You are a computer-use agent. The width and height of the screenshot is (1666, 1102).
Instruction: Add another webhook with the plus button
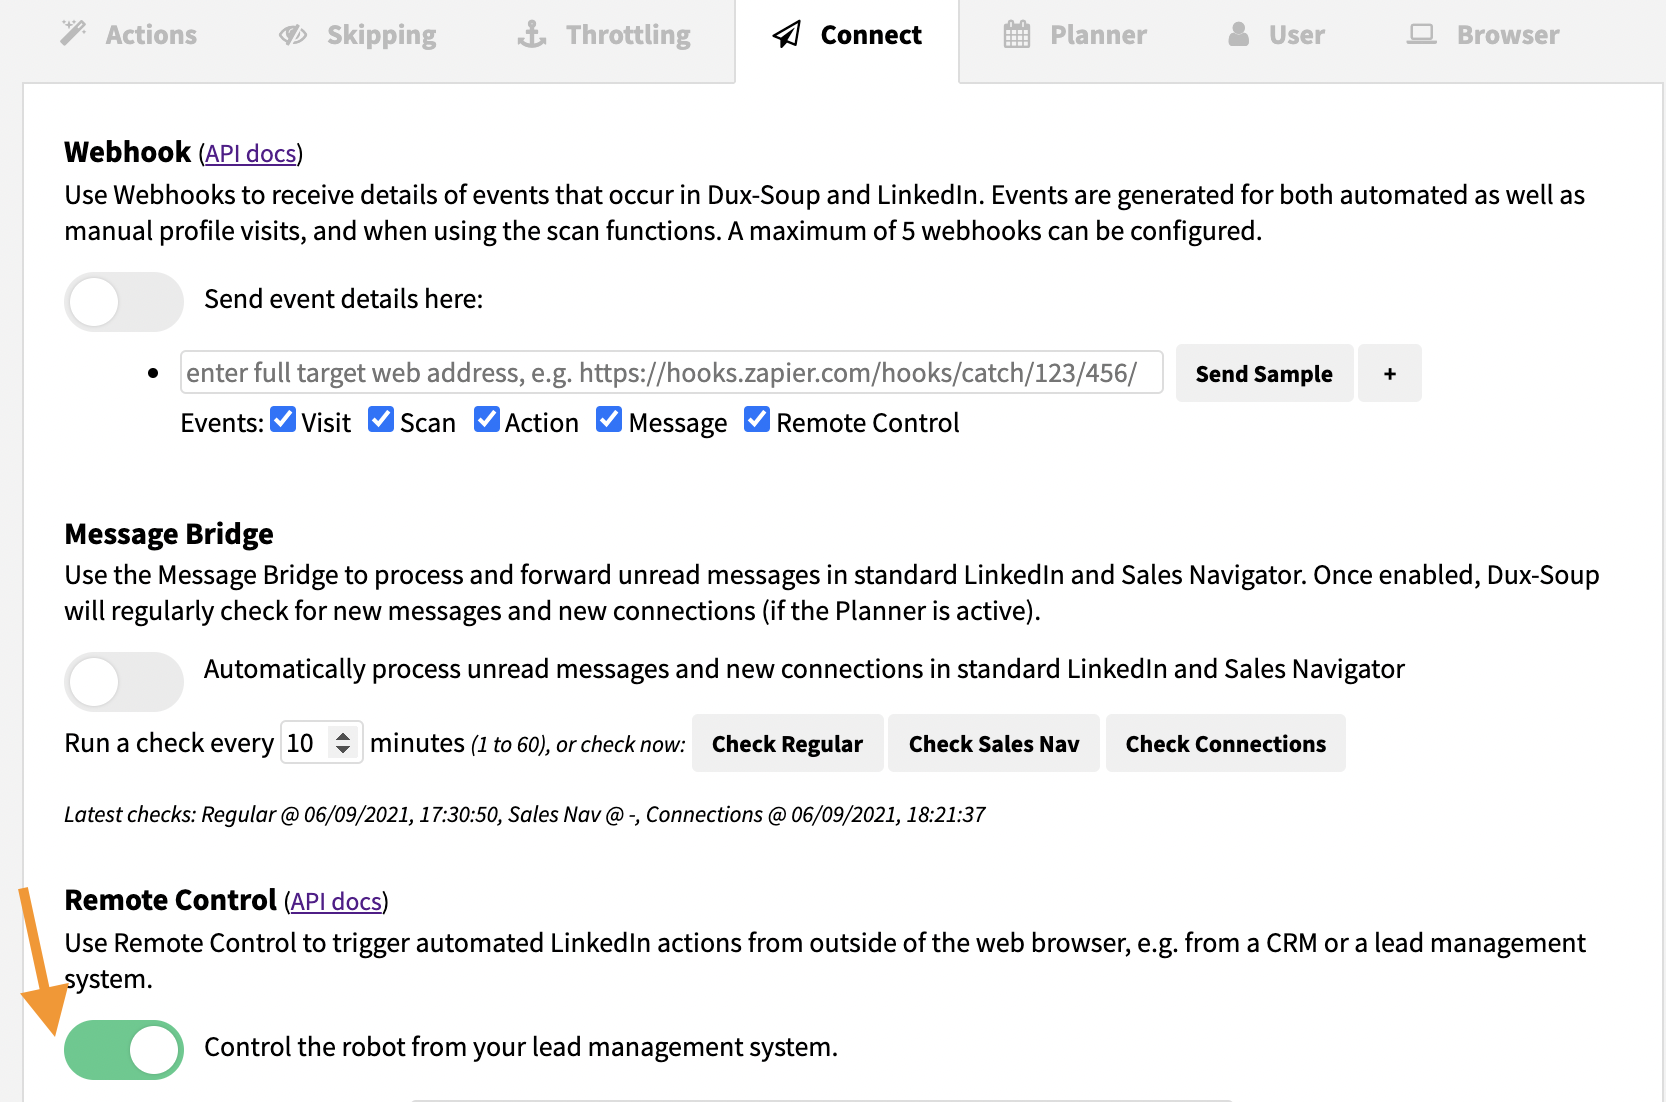[1390, 373]
